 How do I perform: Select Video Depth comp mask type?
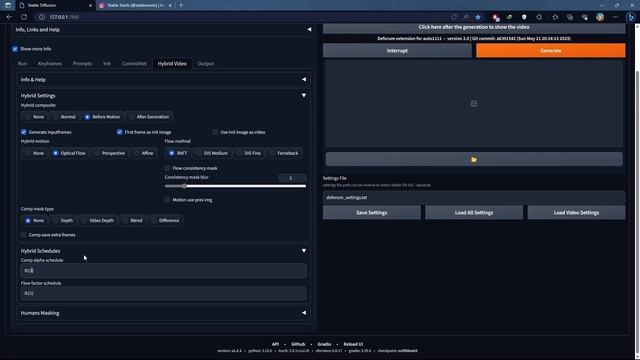[98, 220]
